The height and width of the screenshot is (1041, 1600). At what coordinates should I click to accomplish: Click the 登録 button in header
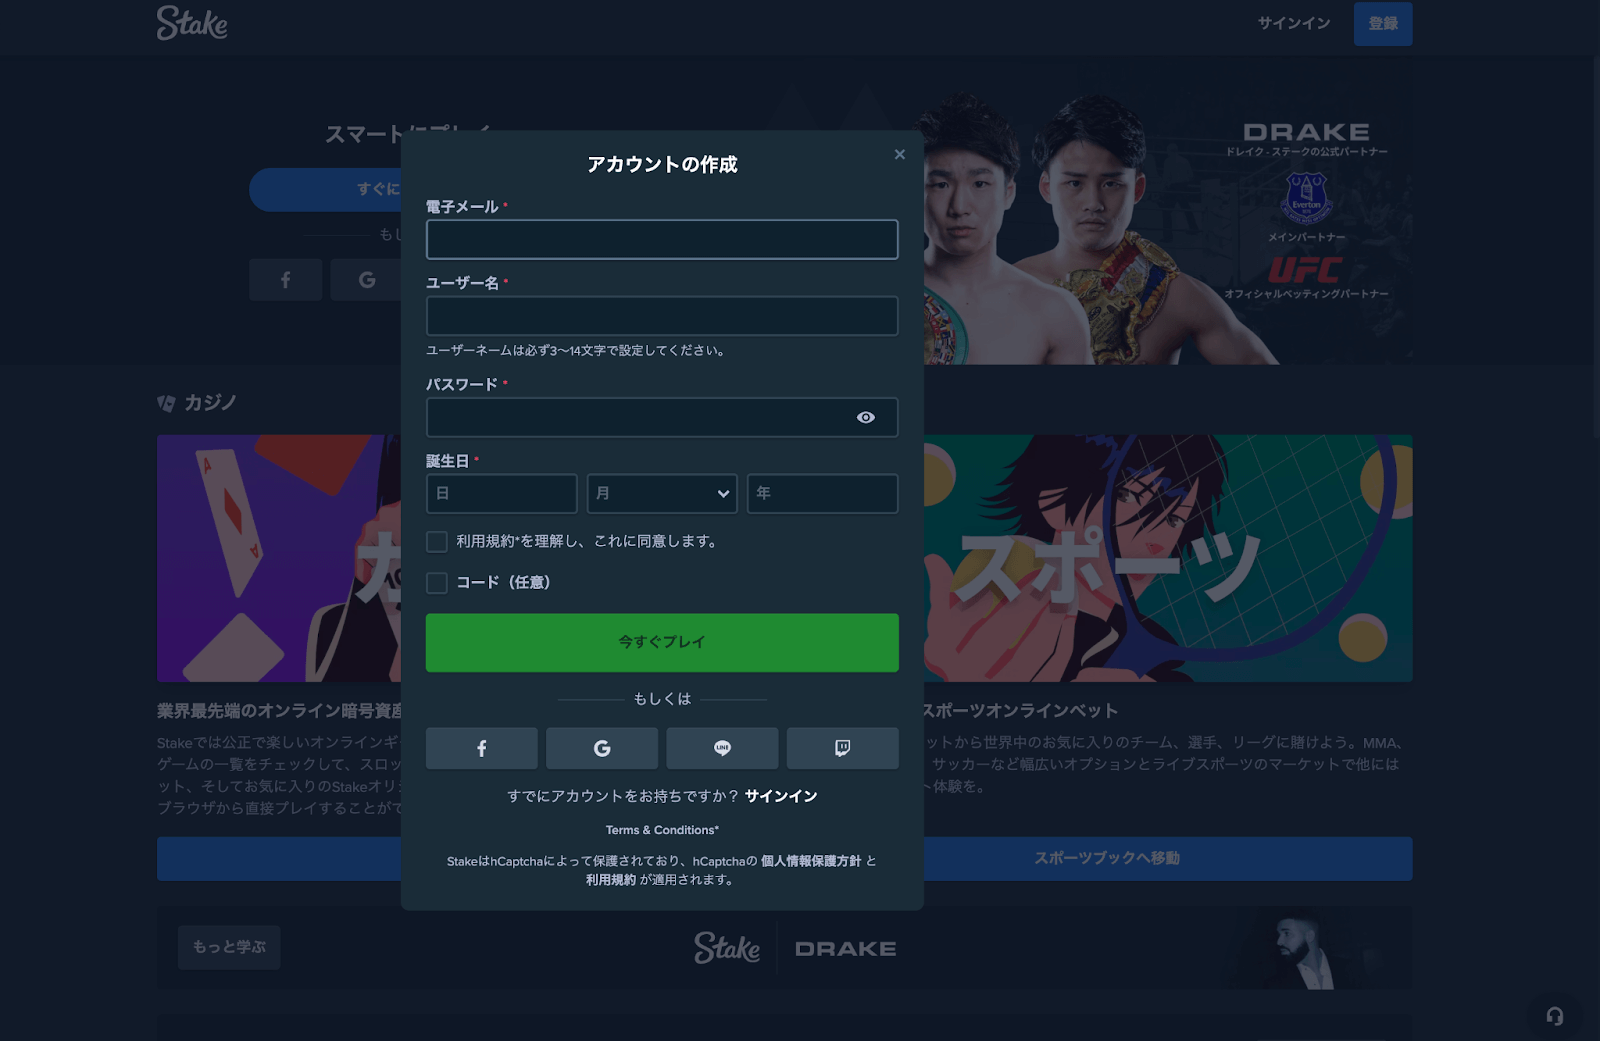pyautogui.click(x=1383, y=23)
